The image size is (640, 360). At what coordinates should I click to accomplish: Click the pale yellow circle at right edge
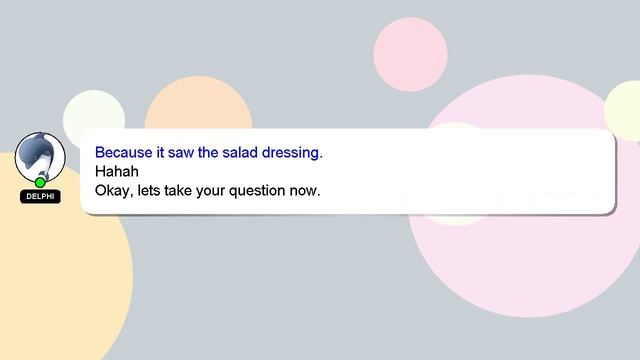624,110
